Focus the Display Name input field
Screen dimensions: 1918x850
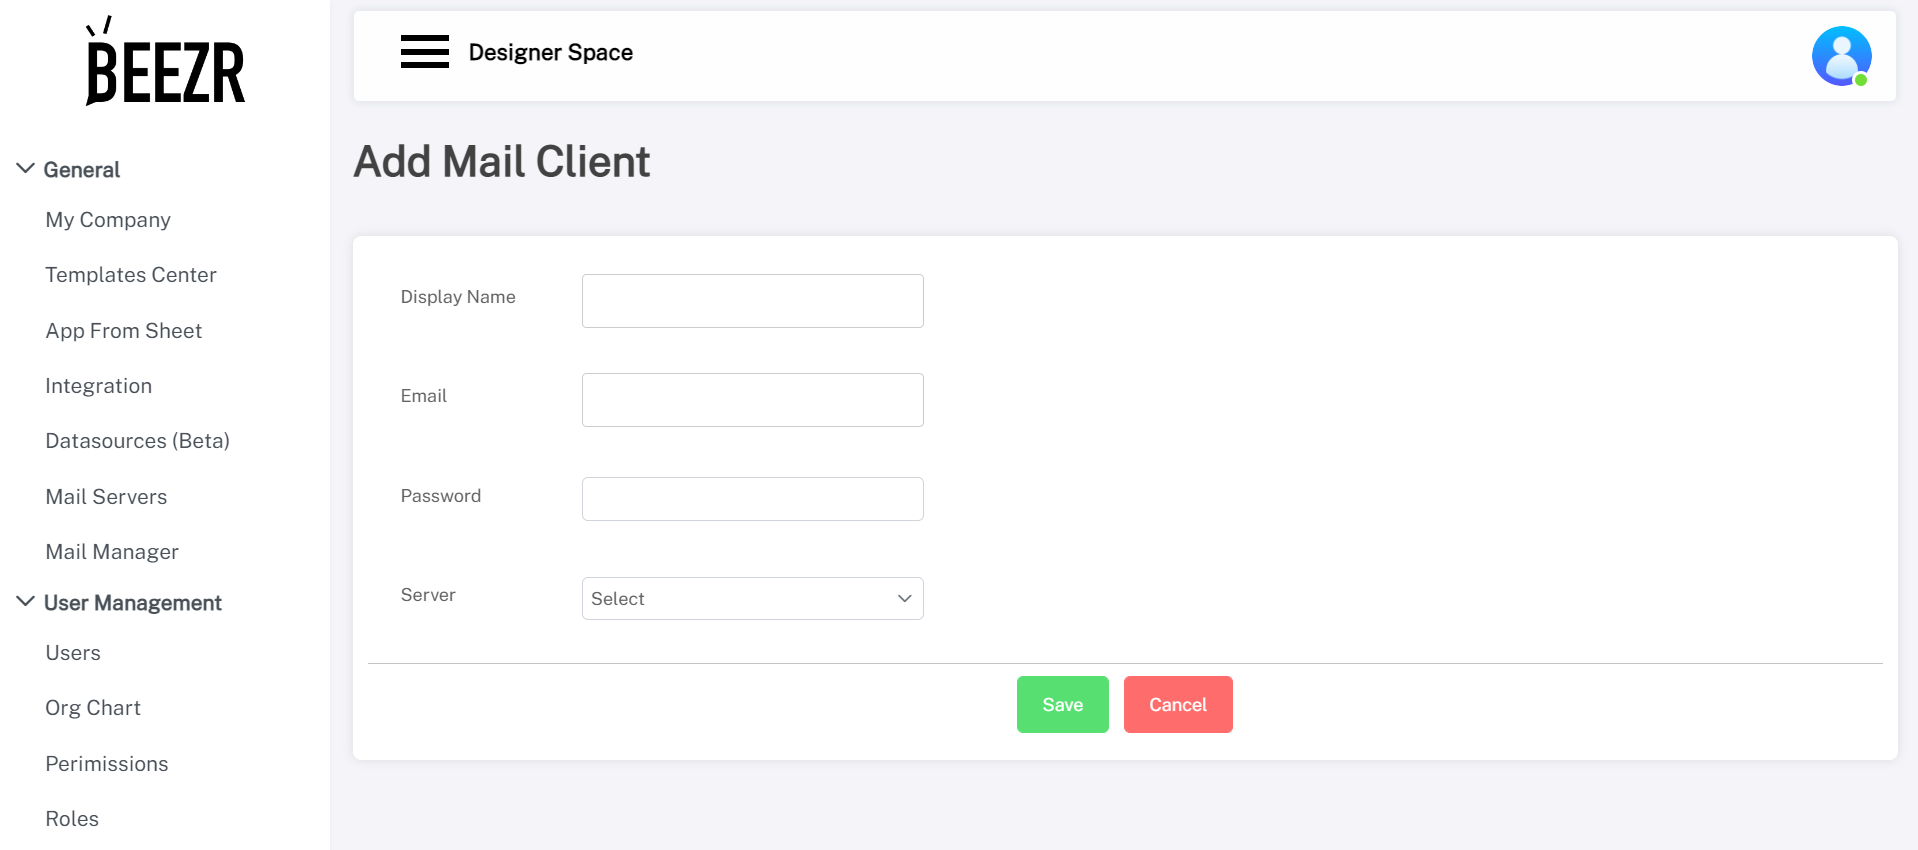(x=752, y=301)
